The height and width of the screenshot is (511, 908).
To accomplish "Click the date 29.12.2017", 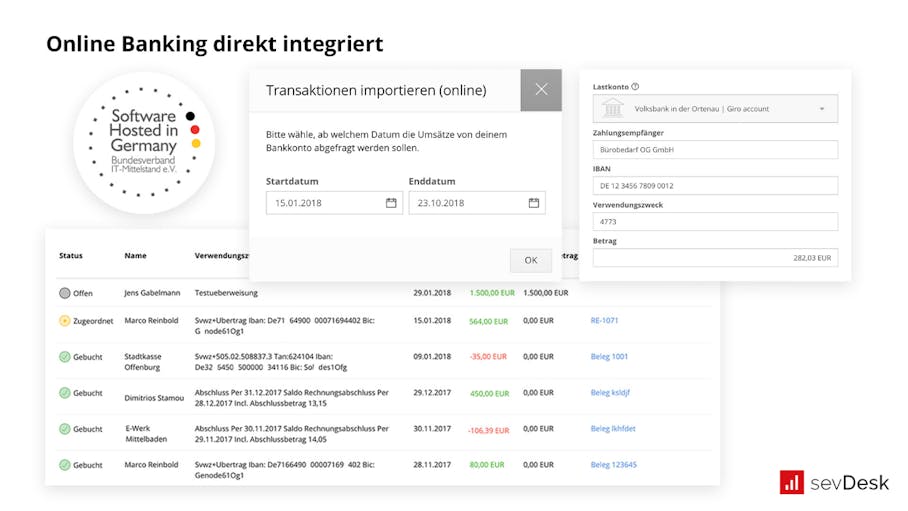I will pyautogui.click(x=432, y=392).
